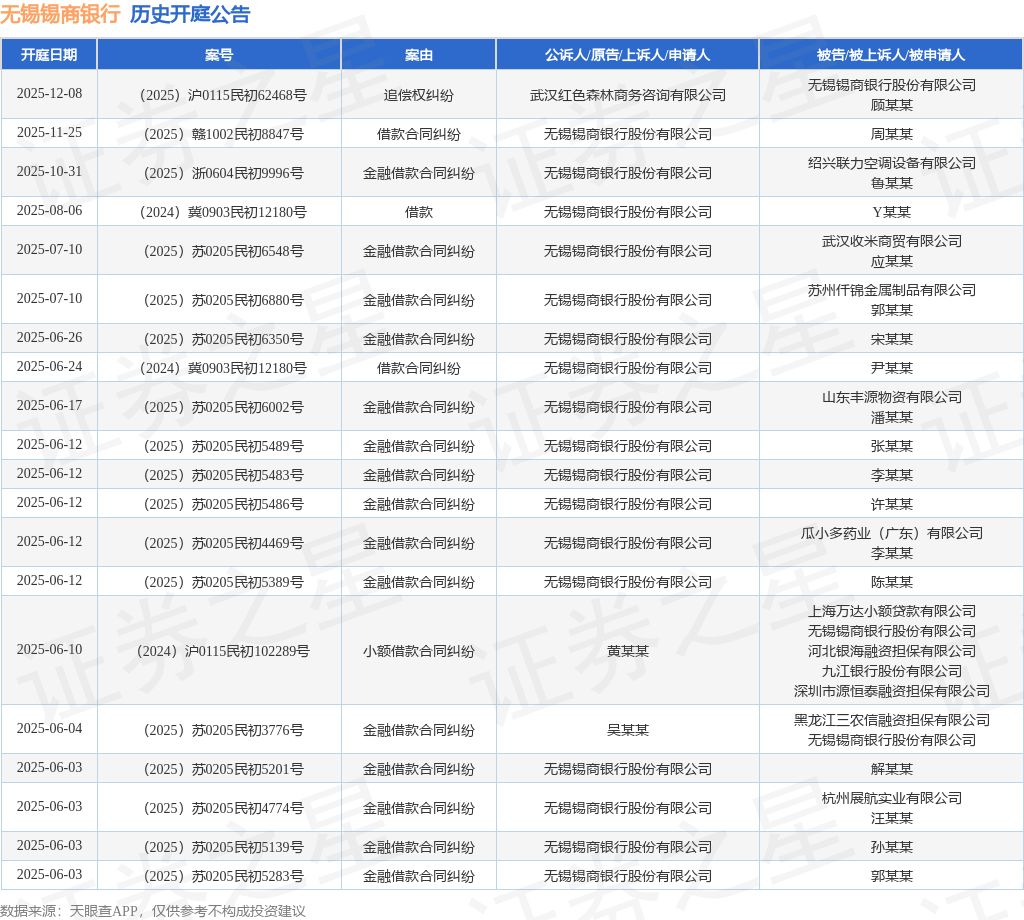This screenshot has width=1024, height=920.
Task: Click the 小额借款合同纠纷 cause cell
Action: 419,652
